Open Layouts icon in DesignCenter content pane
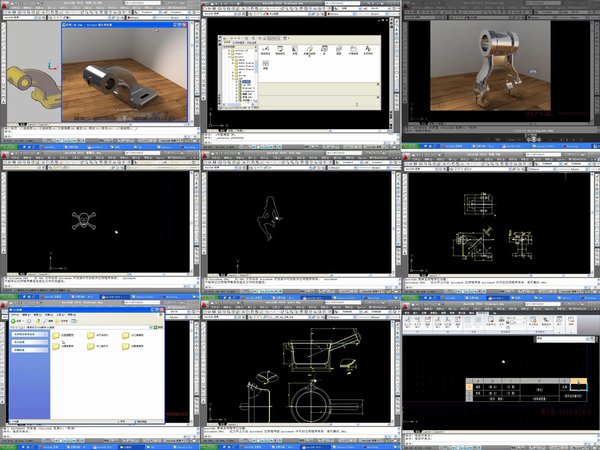This screenshot has width=600, height=450. pyautogui.click(x=295, y=51)
